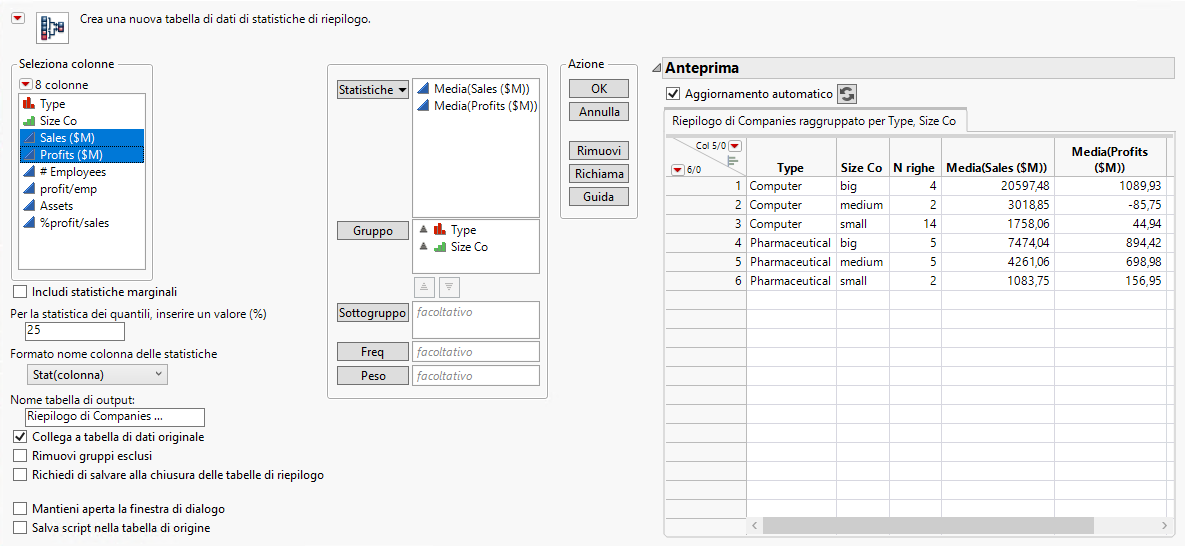Image resolution: width=1185 pixels, height=546 pixels.
Task: Open the rows red triangle menu '6/0'
Action: (x=679, y=170)
